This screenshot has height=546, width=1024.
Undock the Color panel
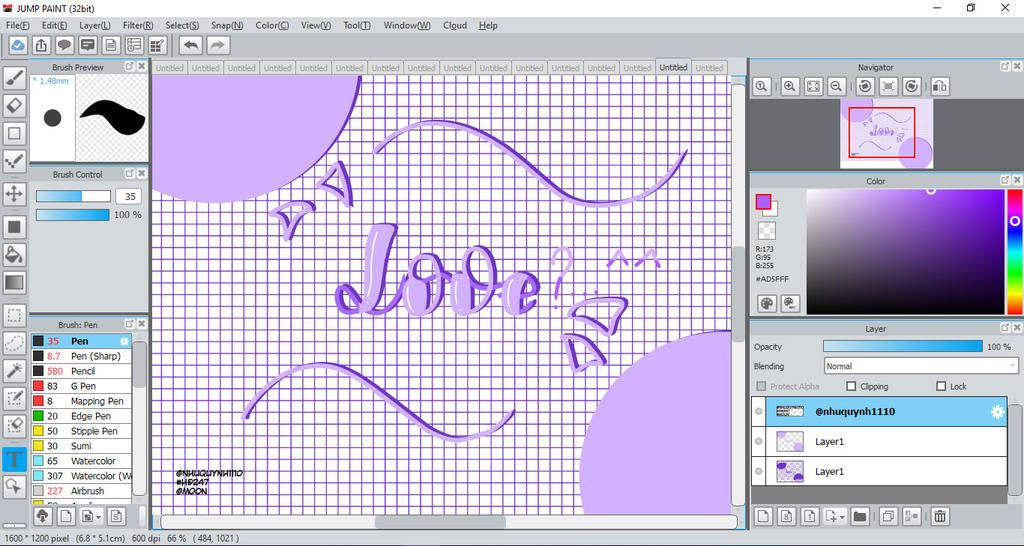pos(1005,180)
